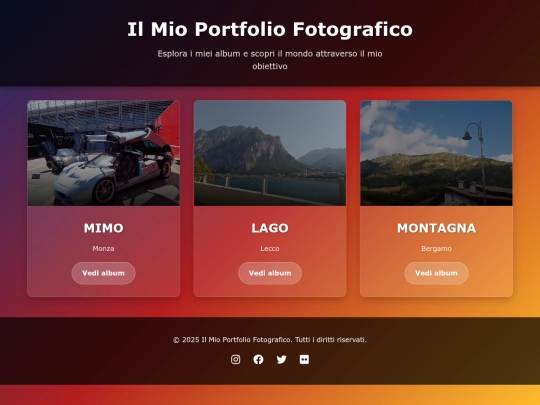Image resolution: width=540 pixels, height=405 pixels.
Task: Select the MONTAGNA album title
Action: pyautogui.click(x=436, y=228)
